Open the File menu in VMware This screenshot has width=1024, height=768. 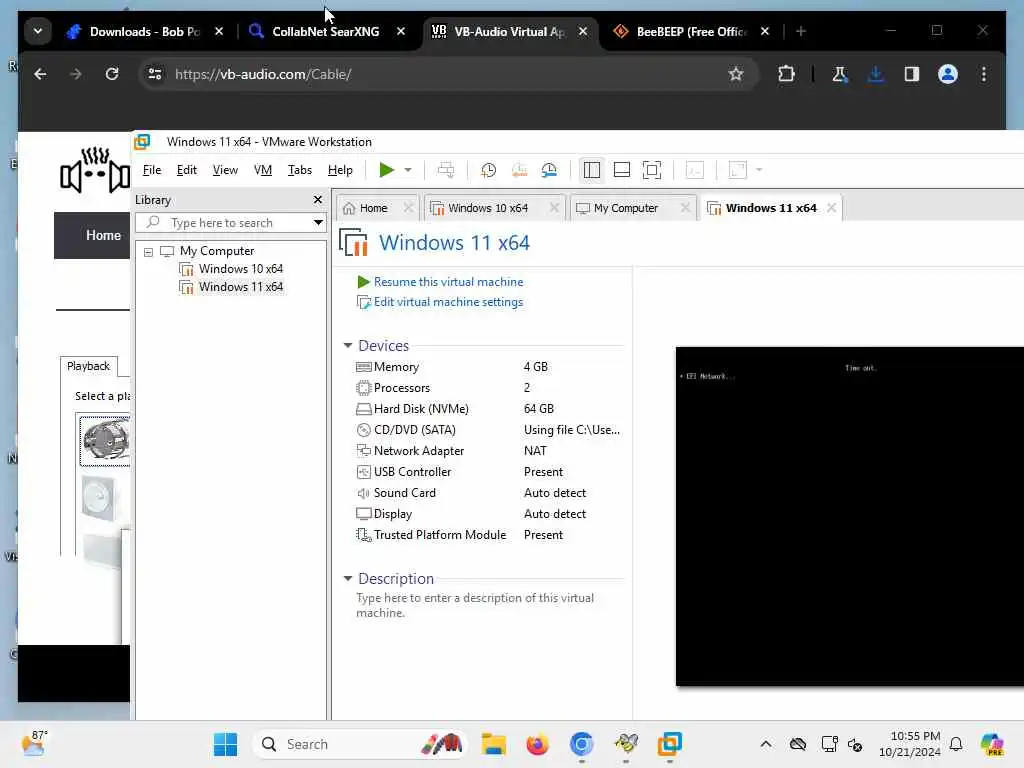point(152,170)
